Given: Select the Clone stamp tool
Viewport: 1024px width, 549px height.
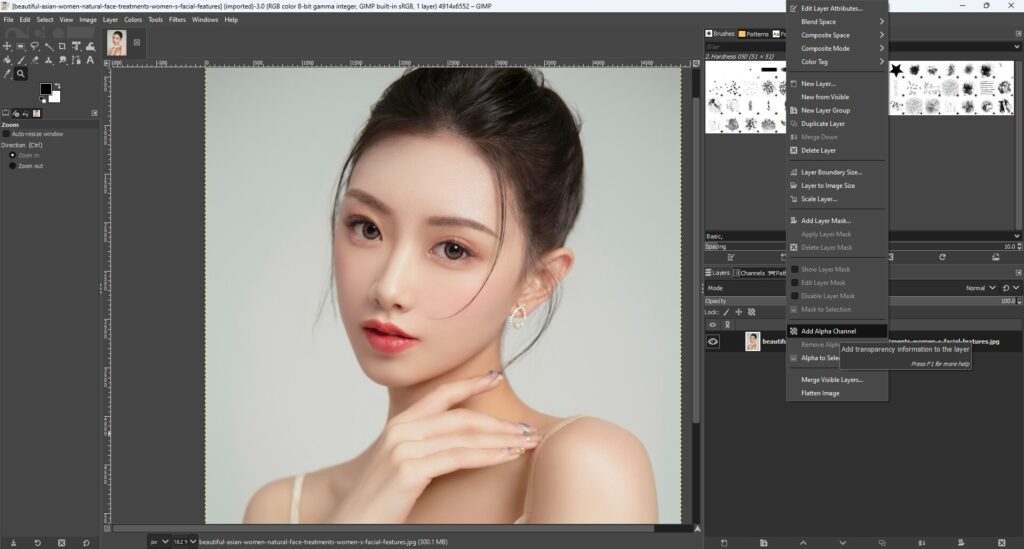Looking at the screenshot, I should tap(48, 59).
